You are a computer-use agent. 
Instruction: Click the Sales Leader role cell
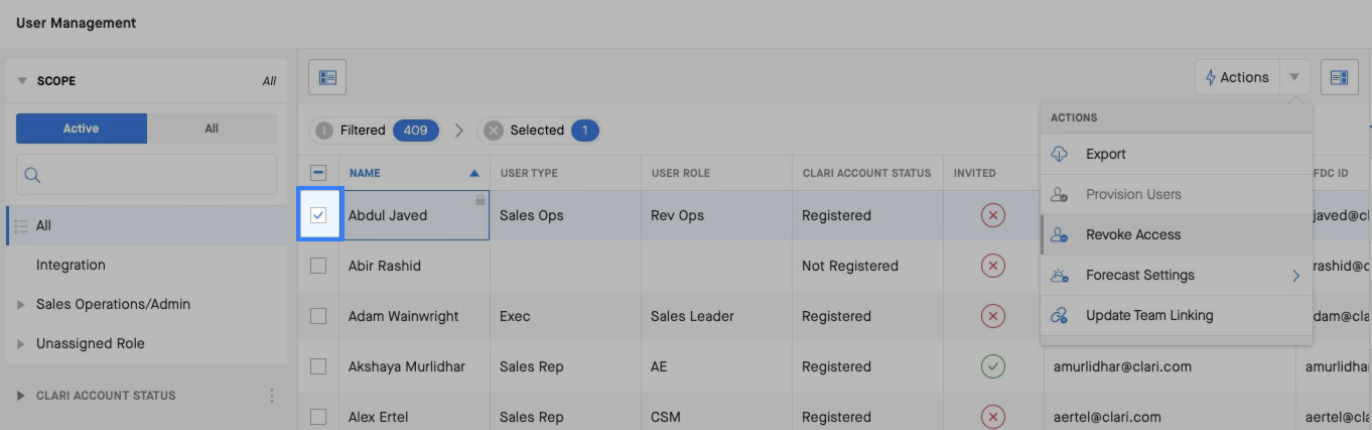pyautogui.click(x=692, y=316)
